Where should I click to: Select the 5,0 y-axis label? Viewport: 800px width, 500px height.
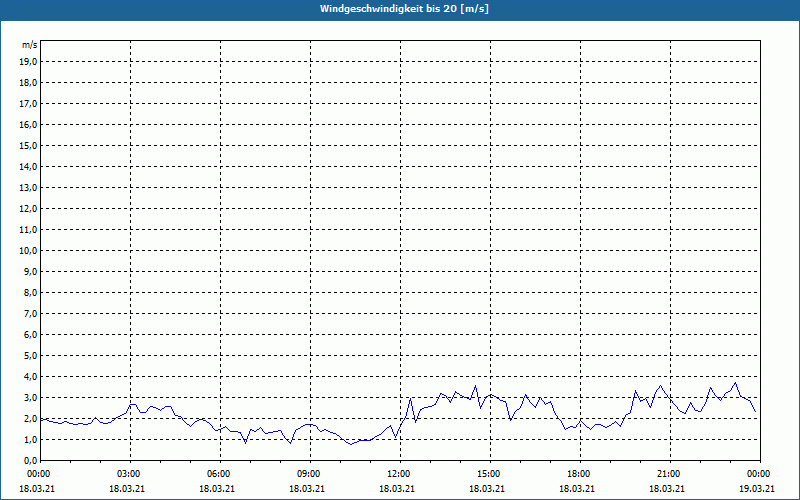31,356
